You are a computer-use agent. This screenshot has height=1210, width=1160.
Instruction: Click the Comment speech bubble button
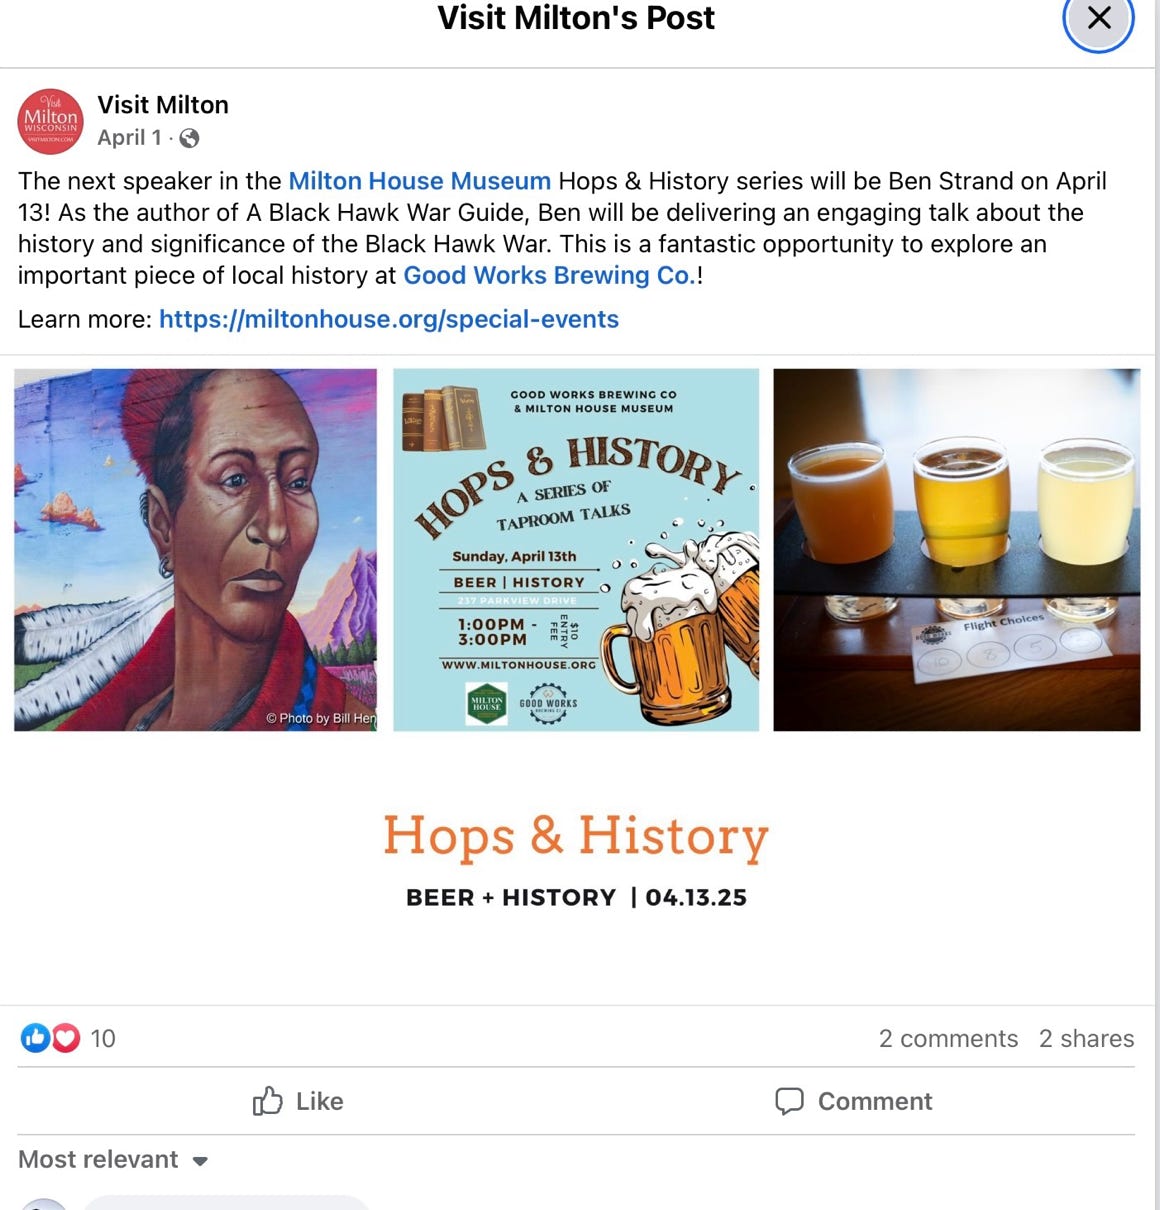click(853, 1101)
